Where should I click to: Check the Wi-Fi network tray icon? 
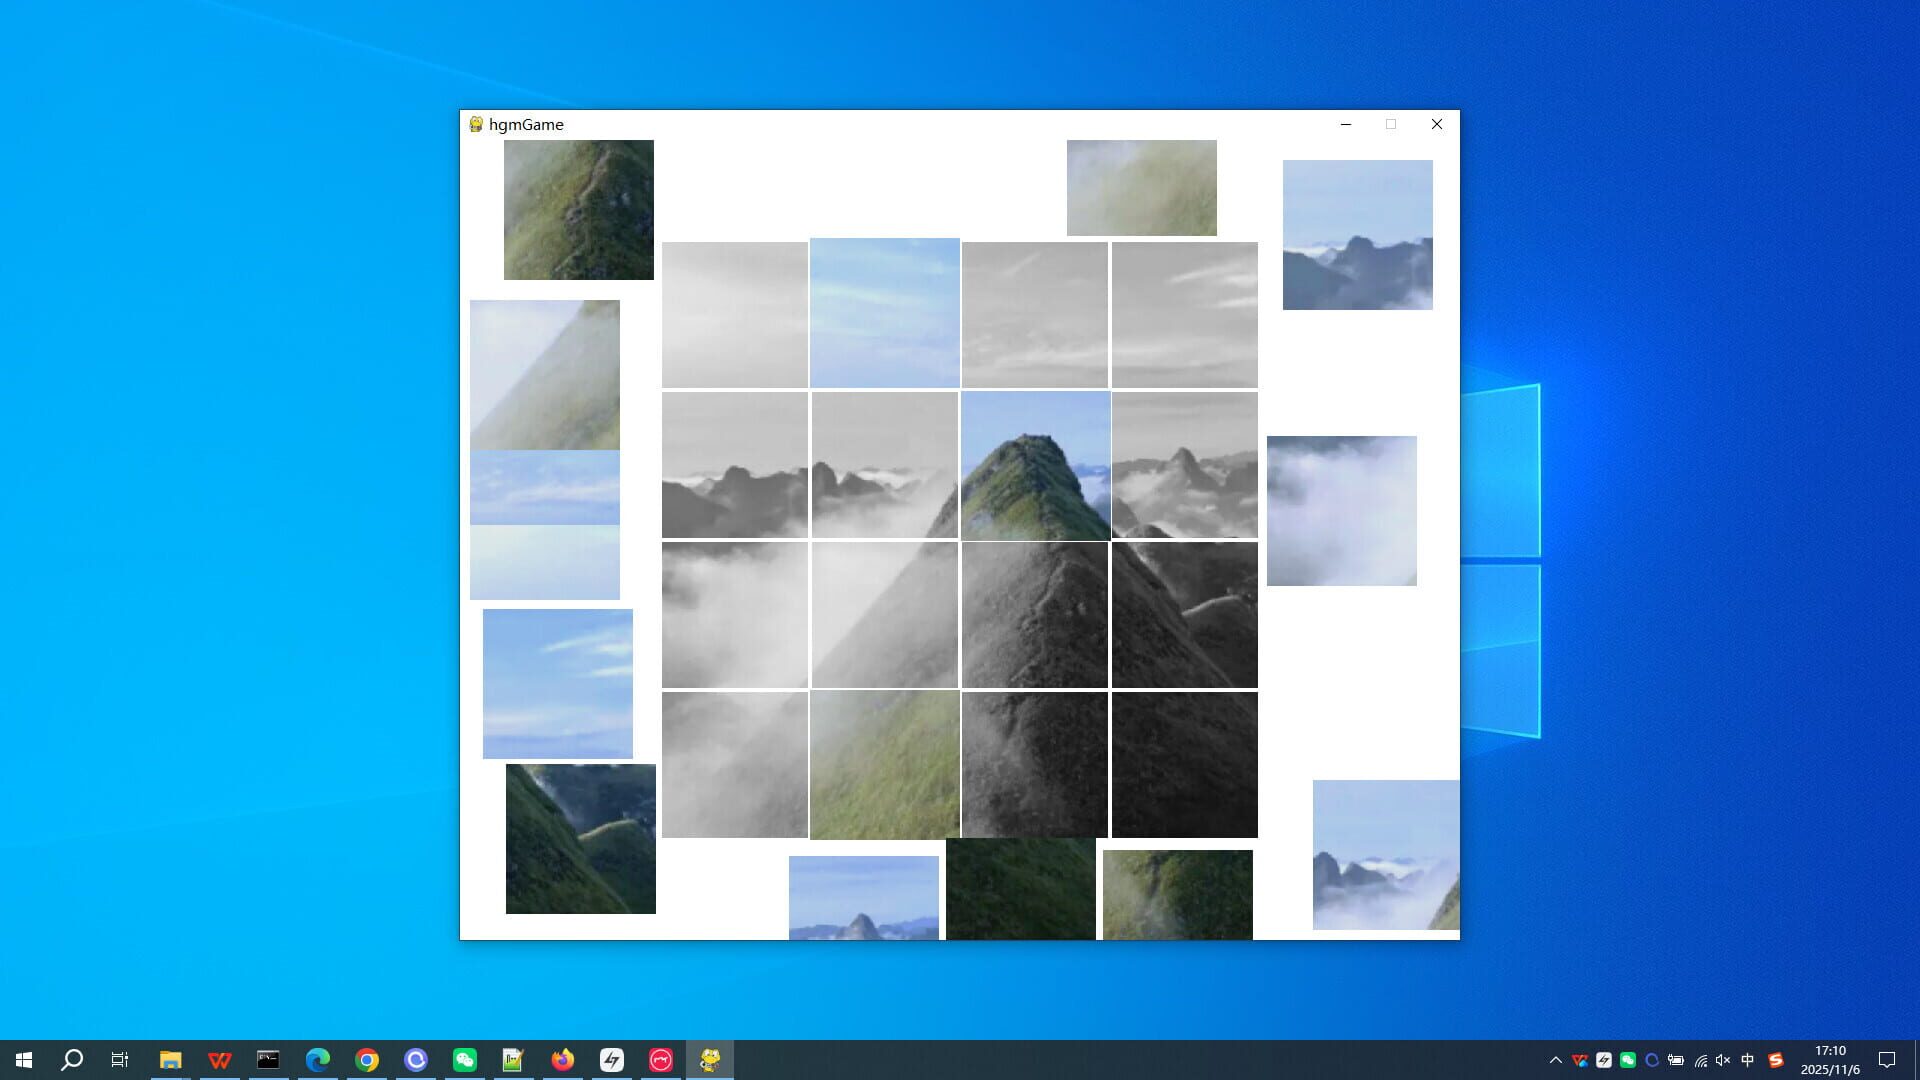(x=1701, y=1059)
